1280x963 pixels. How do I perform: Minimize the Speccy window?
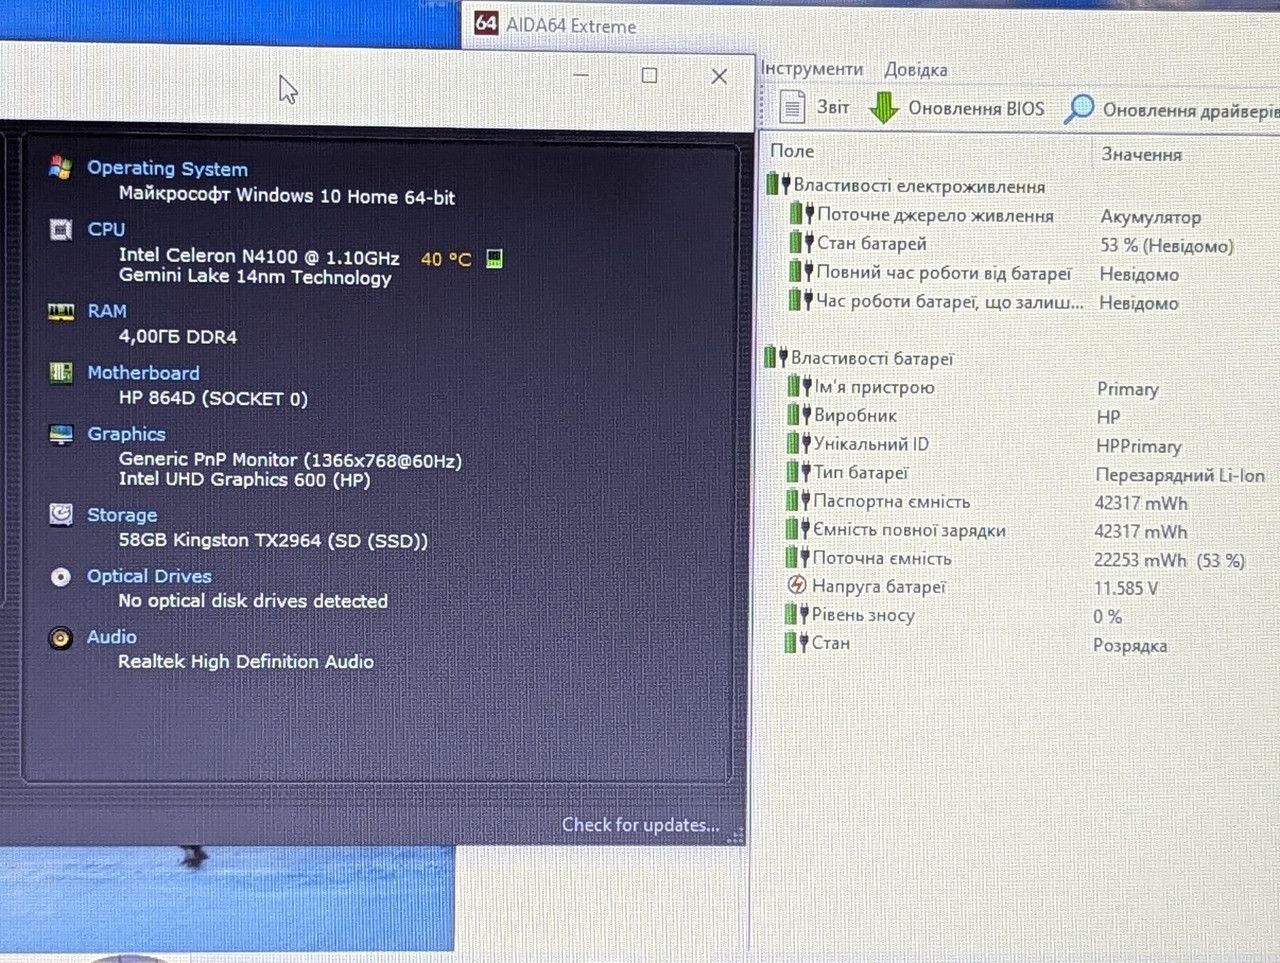pyautogui.click(x=581, y=75)
